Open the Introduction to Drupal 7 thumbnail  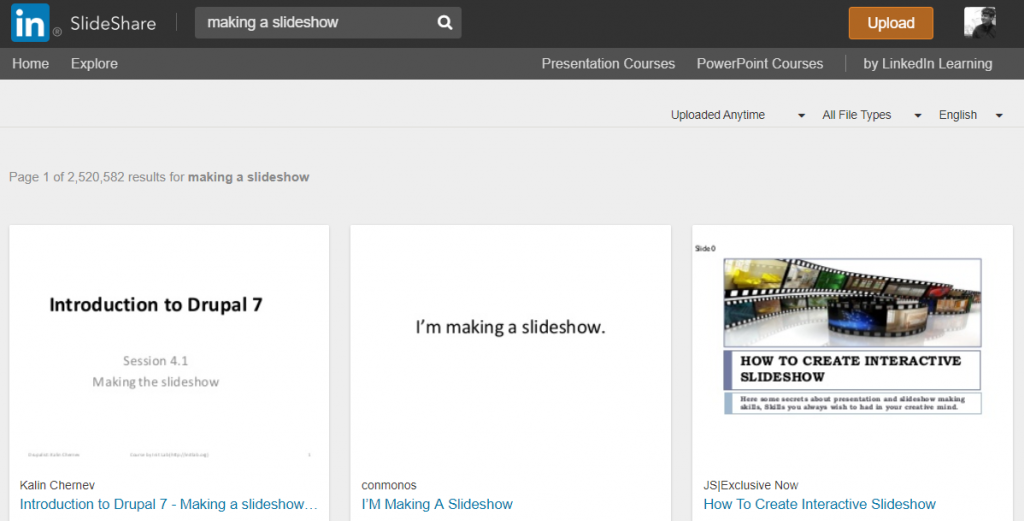click(x=169, y=345)
